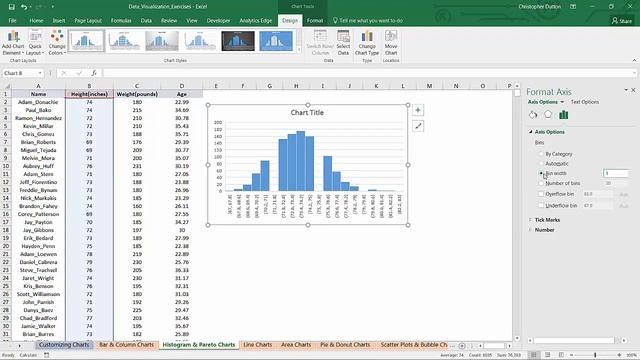Select the dark chart style thumbnail

coord(238,41)
